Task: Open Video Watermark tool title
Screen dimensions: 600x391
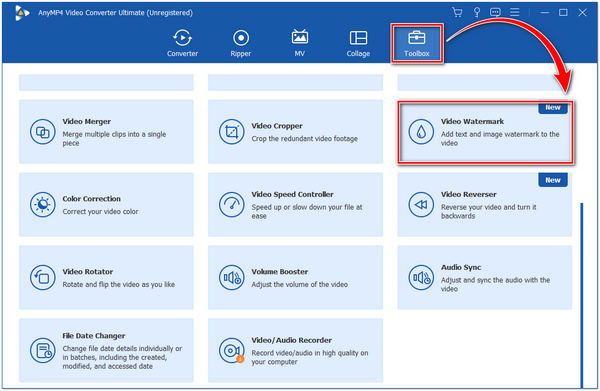Action: [472, 121]
